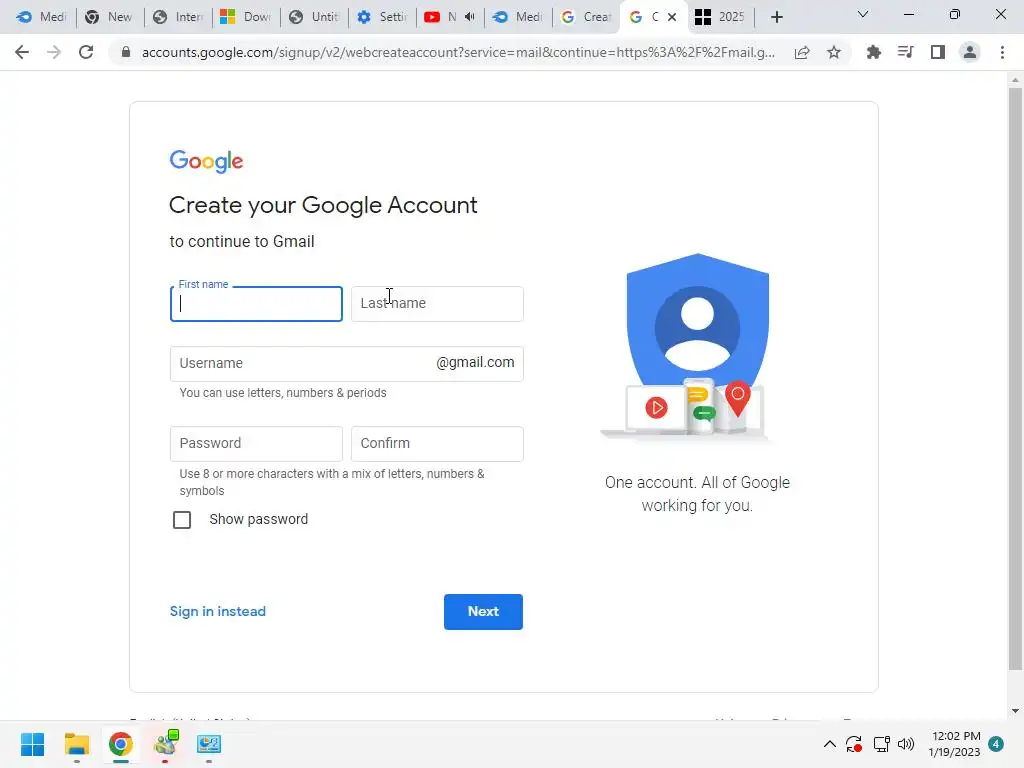
Task: Switch to the Microsoft Dow tab
Action: click(246, 17)
